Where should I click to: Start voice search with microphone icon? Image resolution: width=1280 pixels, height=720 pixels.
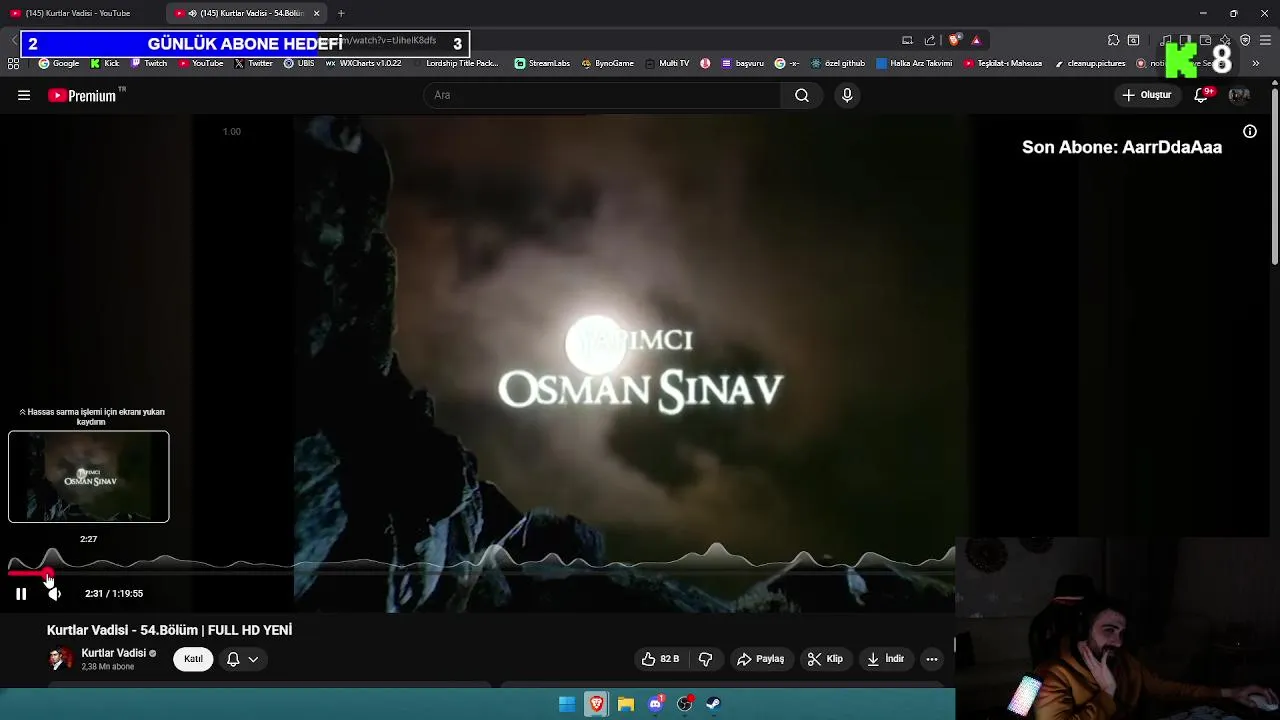pos(847,95)
